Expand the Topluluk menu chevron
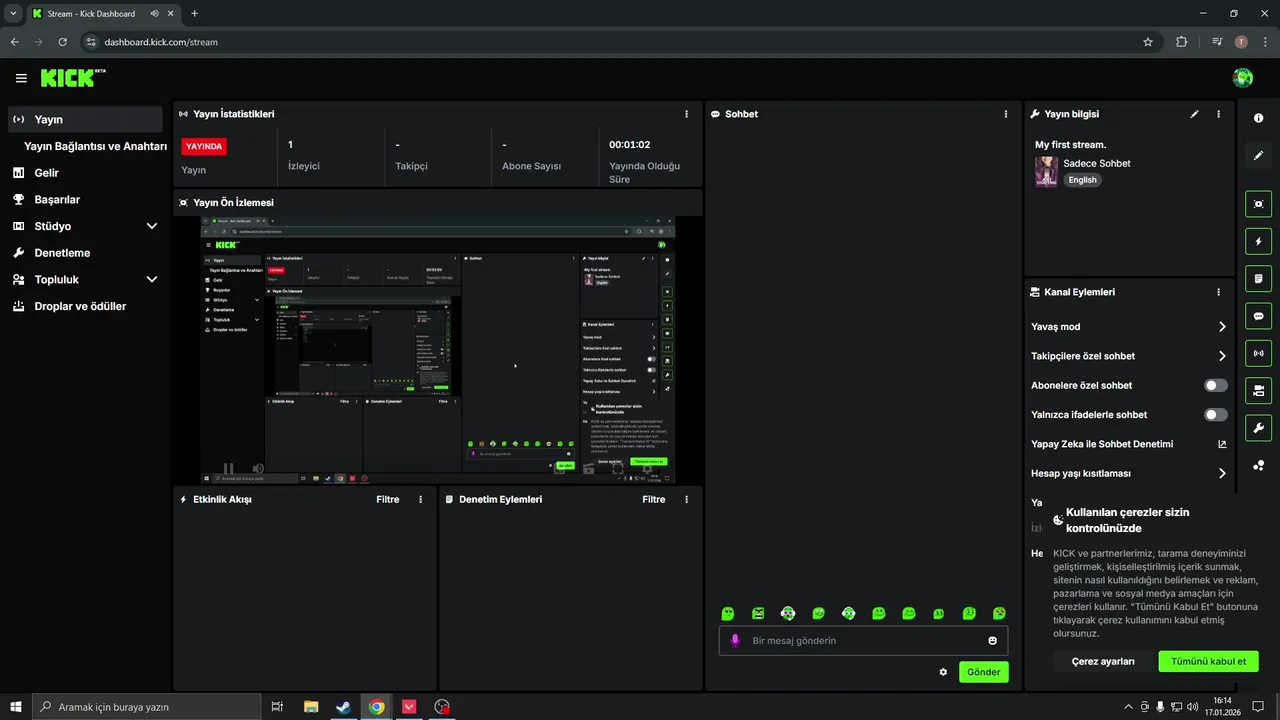This screenshot has height=720, width=1280. 152,280
